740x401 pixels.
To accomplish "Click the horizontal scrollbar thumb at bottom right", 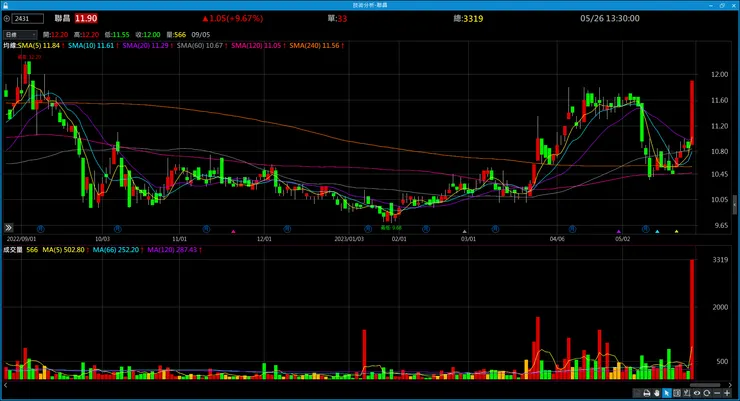I will click(x=705, y=385).
